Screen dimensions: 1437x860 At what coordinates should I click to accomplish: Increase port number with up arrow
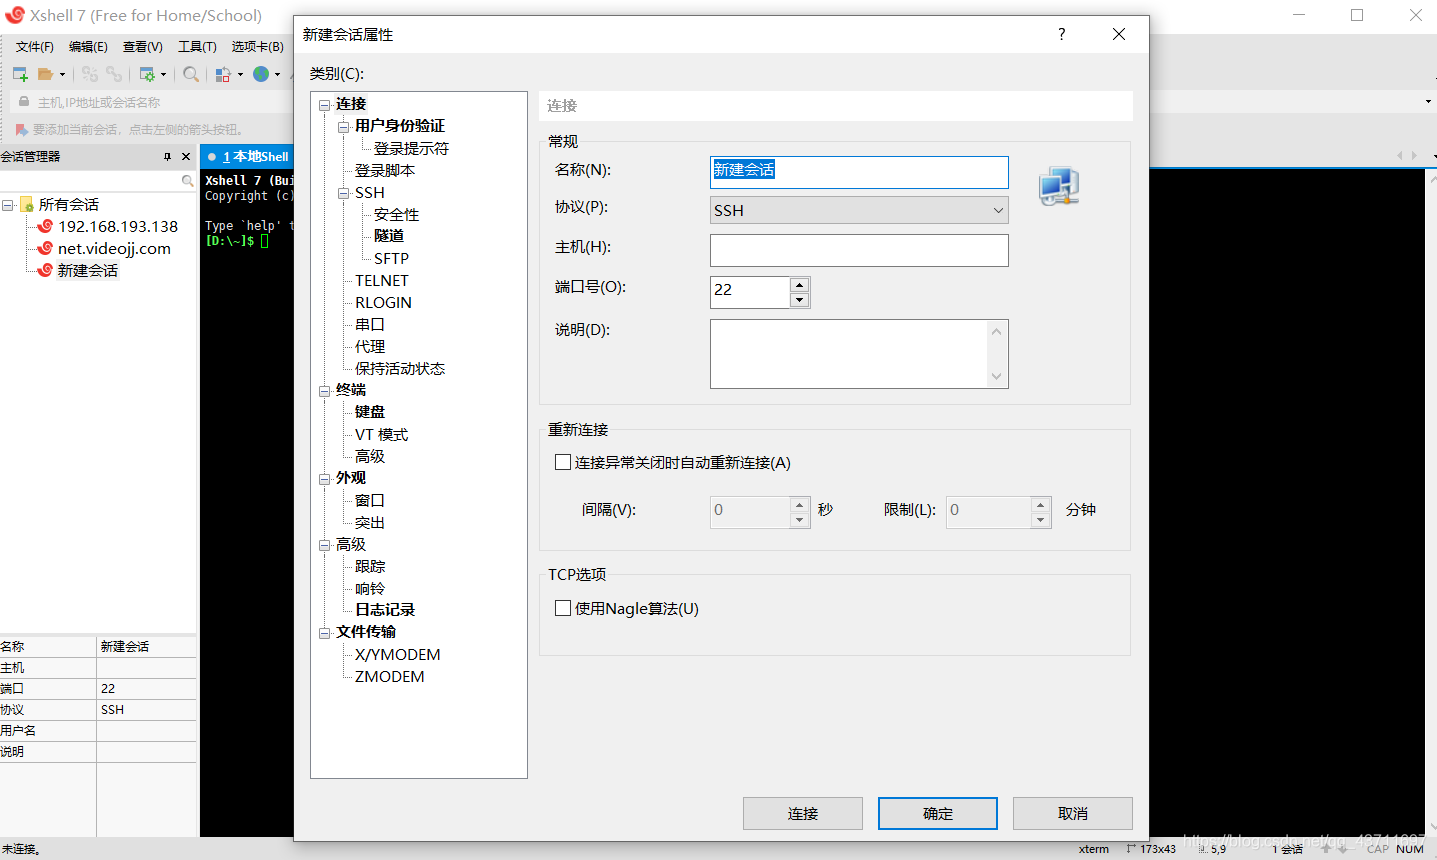[x=799, y=284]
